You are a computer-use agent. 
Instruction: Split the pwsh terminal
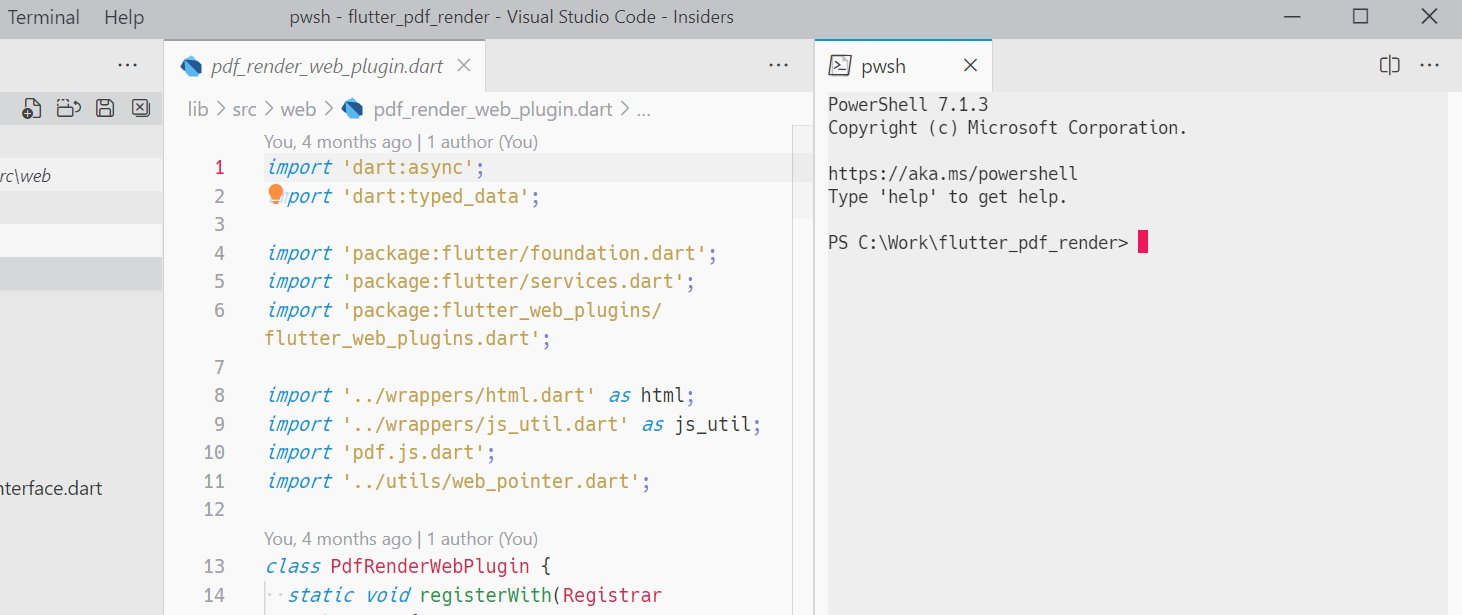1389,64
